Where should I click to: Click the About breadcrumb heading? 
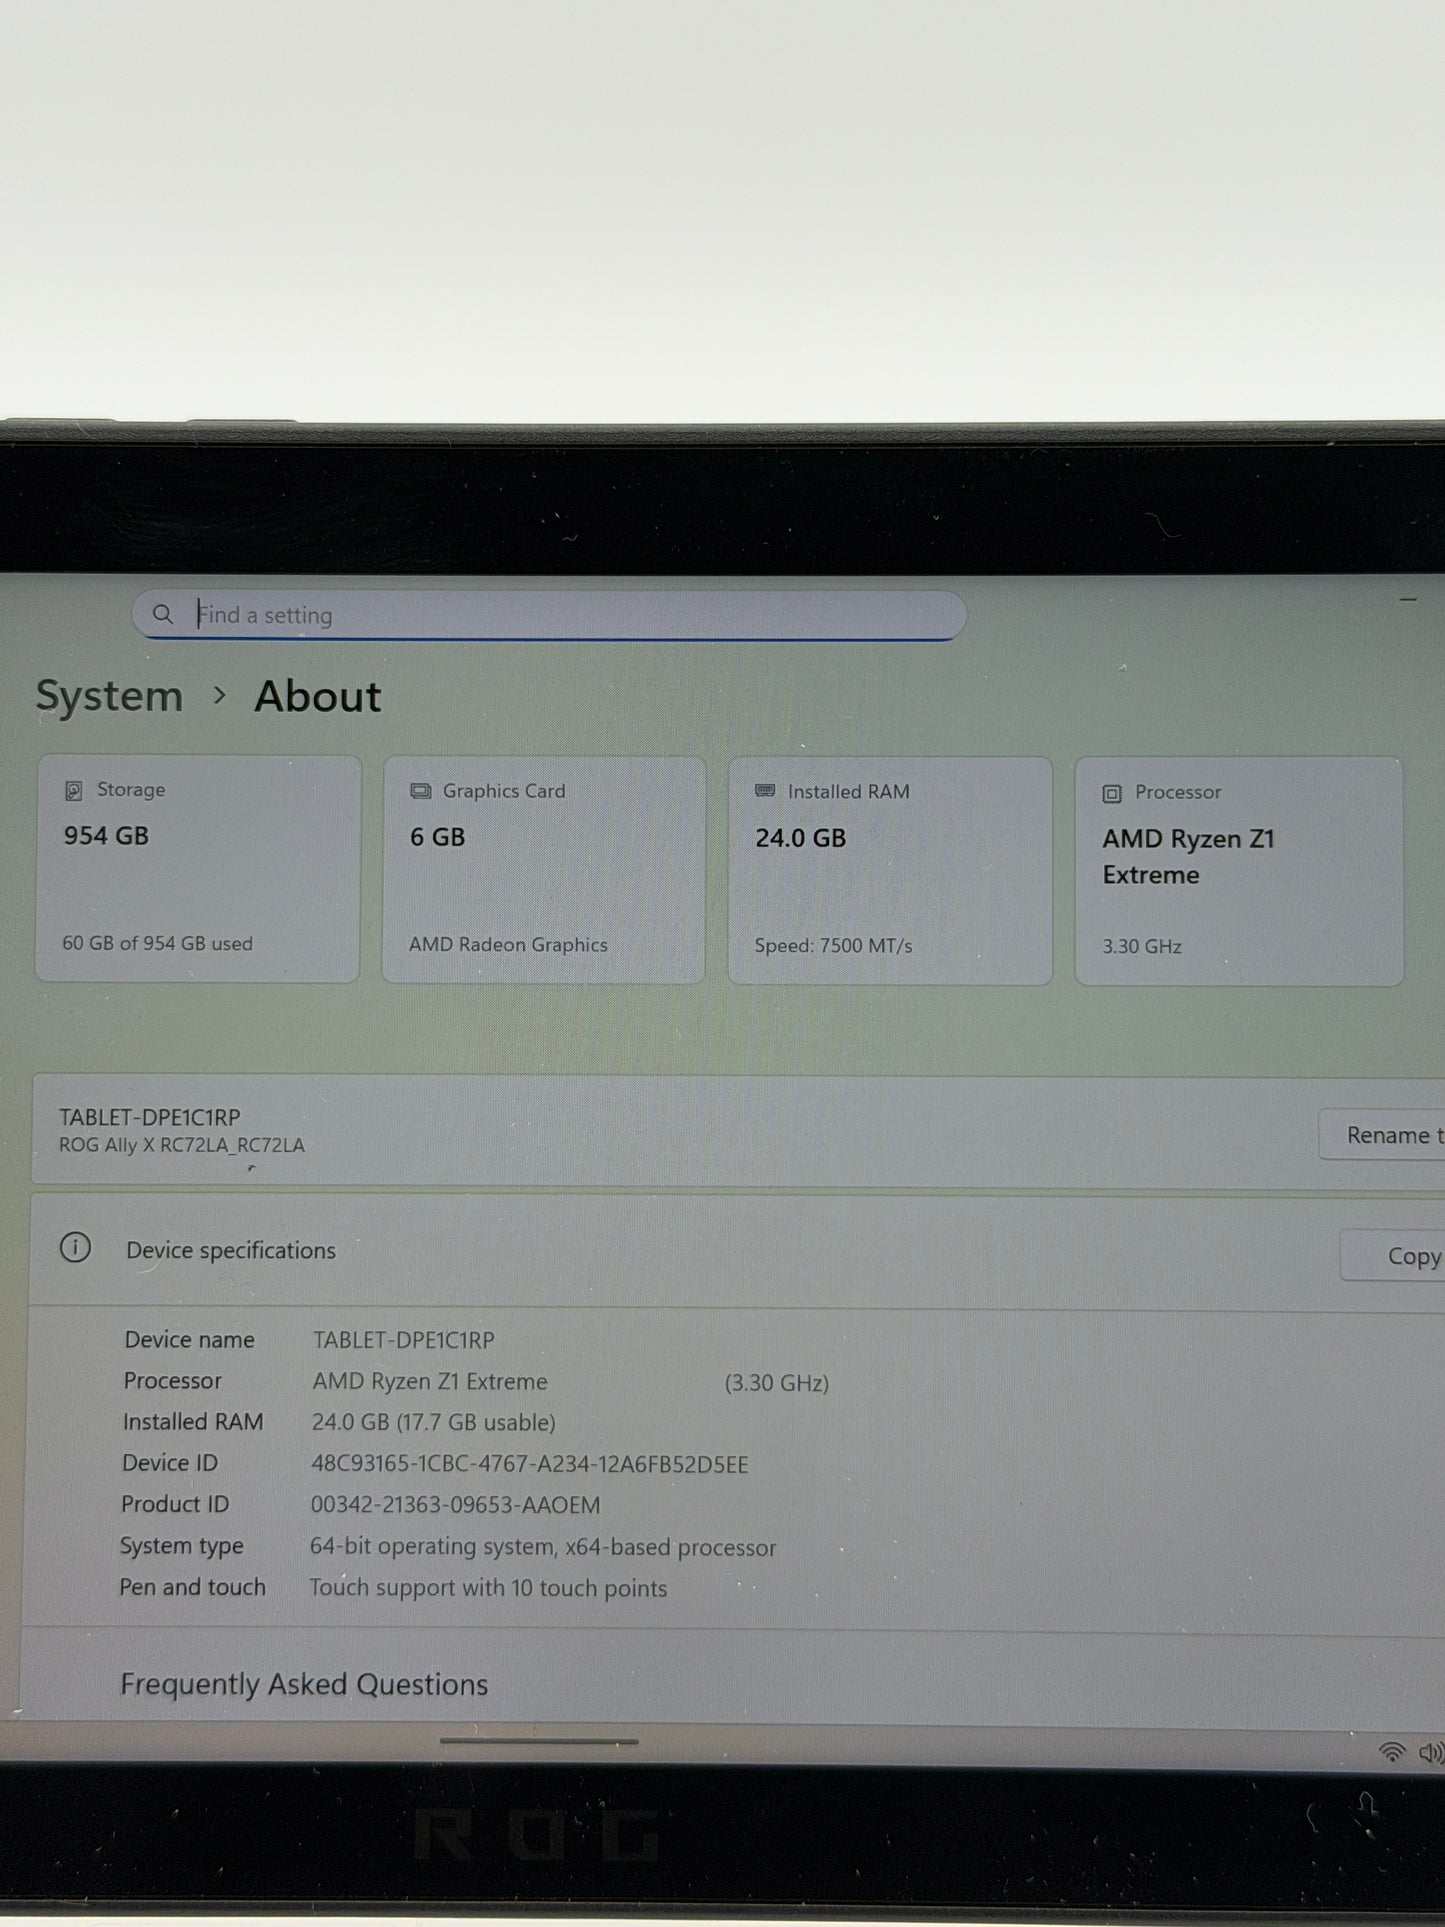click(x=318, y=696)
